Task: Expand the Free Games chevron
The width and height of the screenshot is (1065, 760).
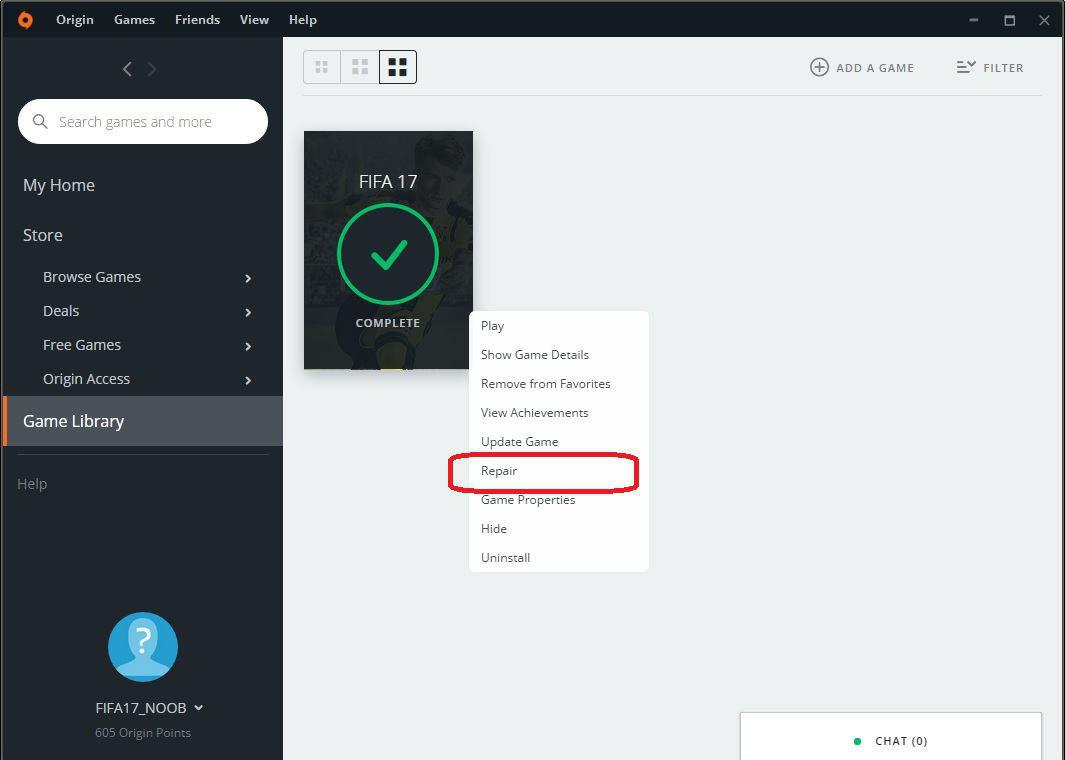Action: (248, 346)
